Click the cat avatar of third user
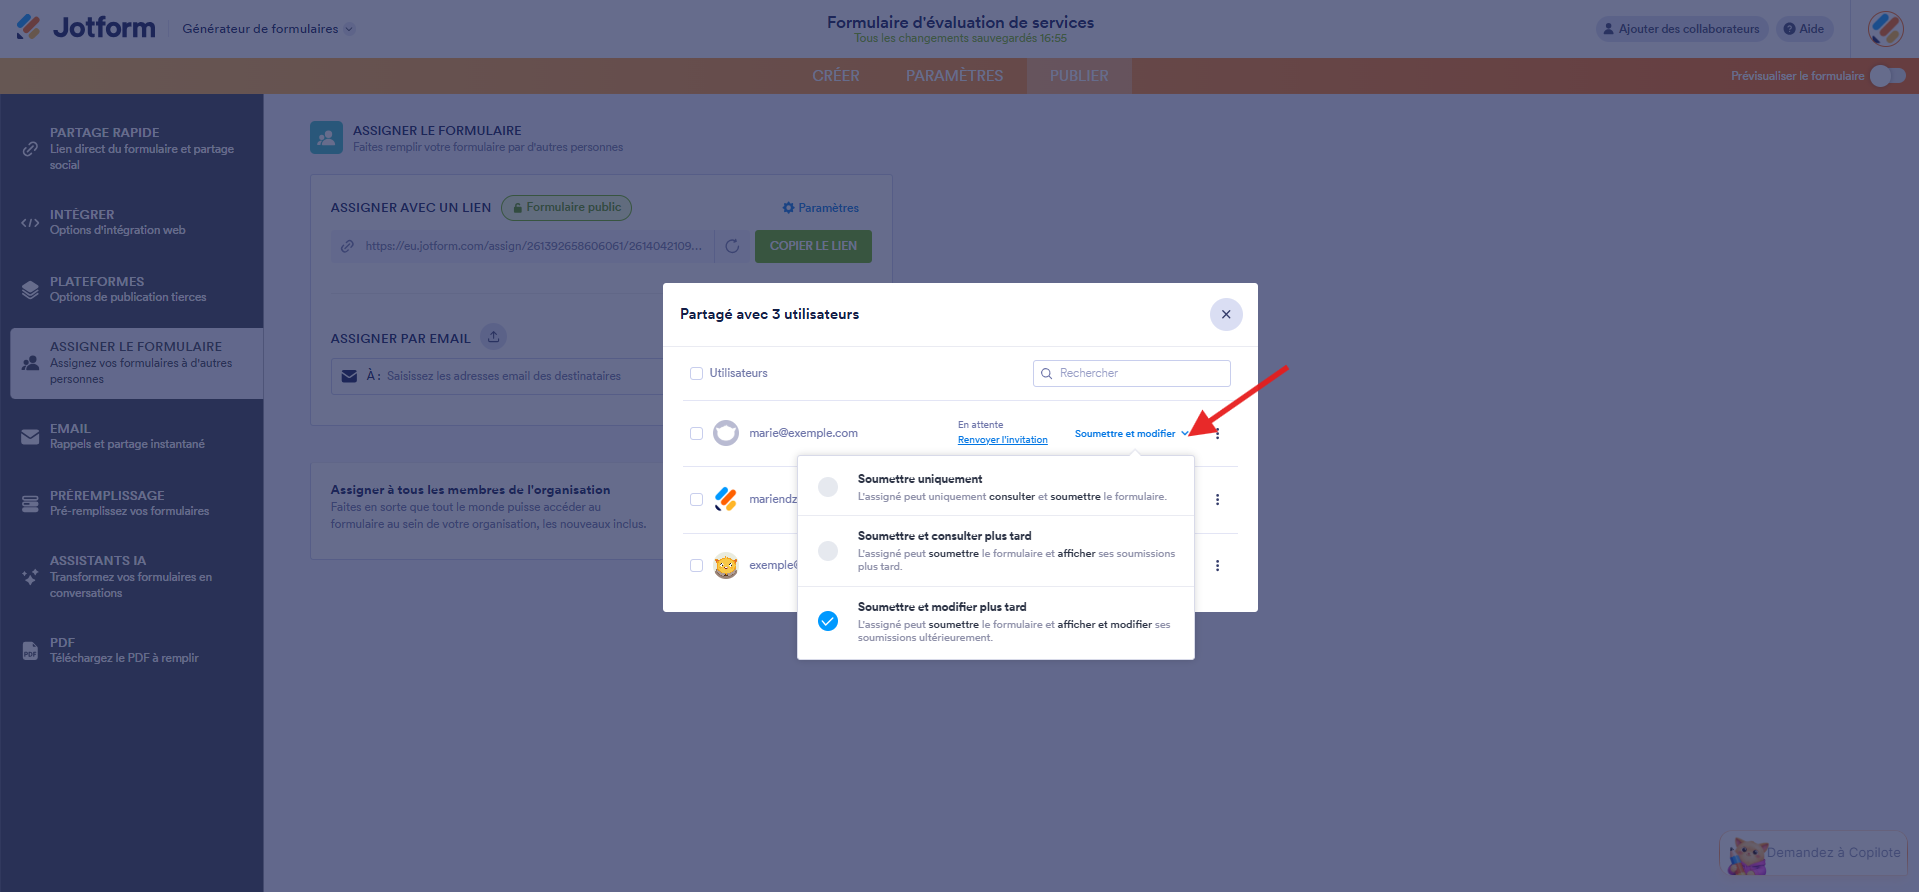 click(x=726, y=565)
